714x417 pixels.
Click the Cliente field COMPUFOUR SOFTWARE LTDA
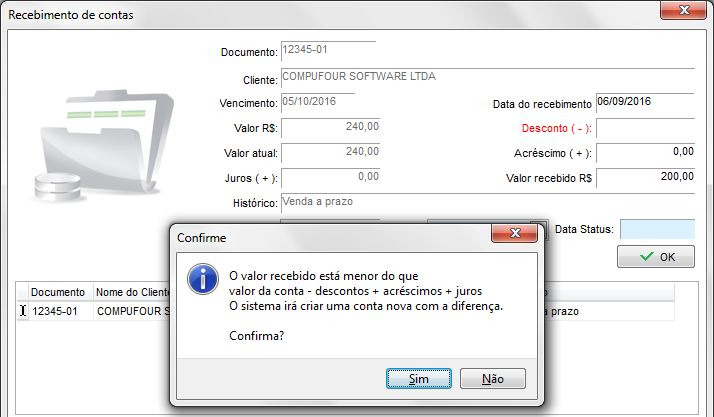pyautogui.click(x=488, y=77)
